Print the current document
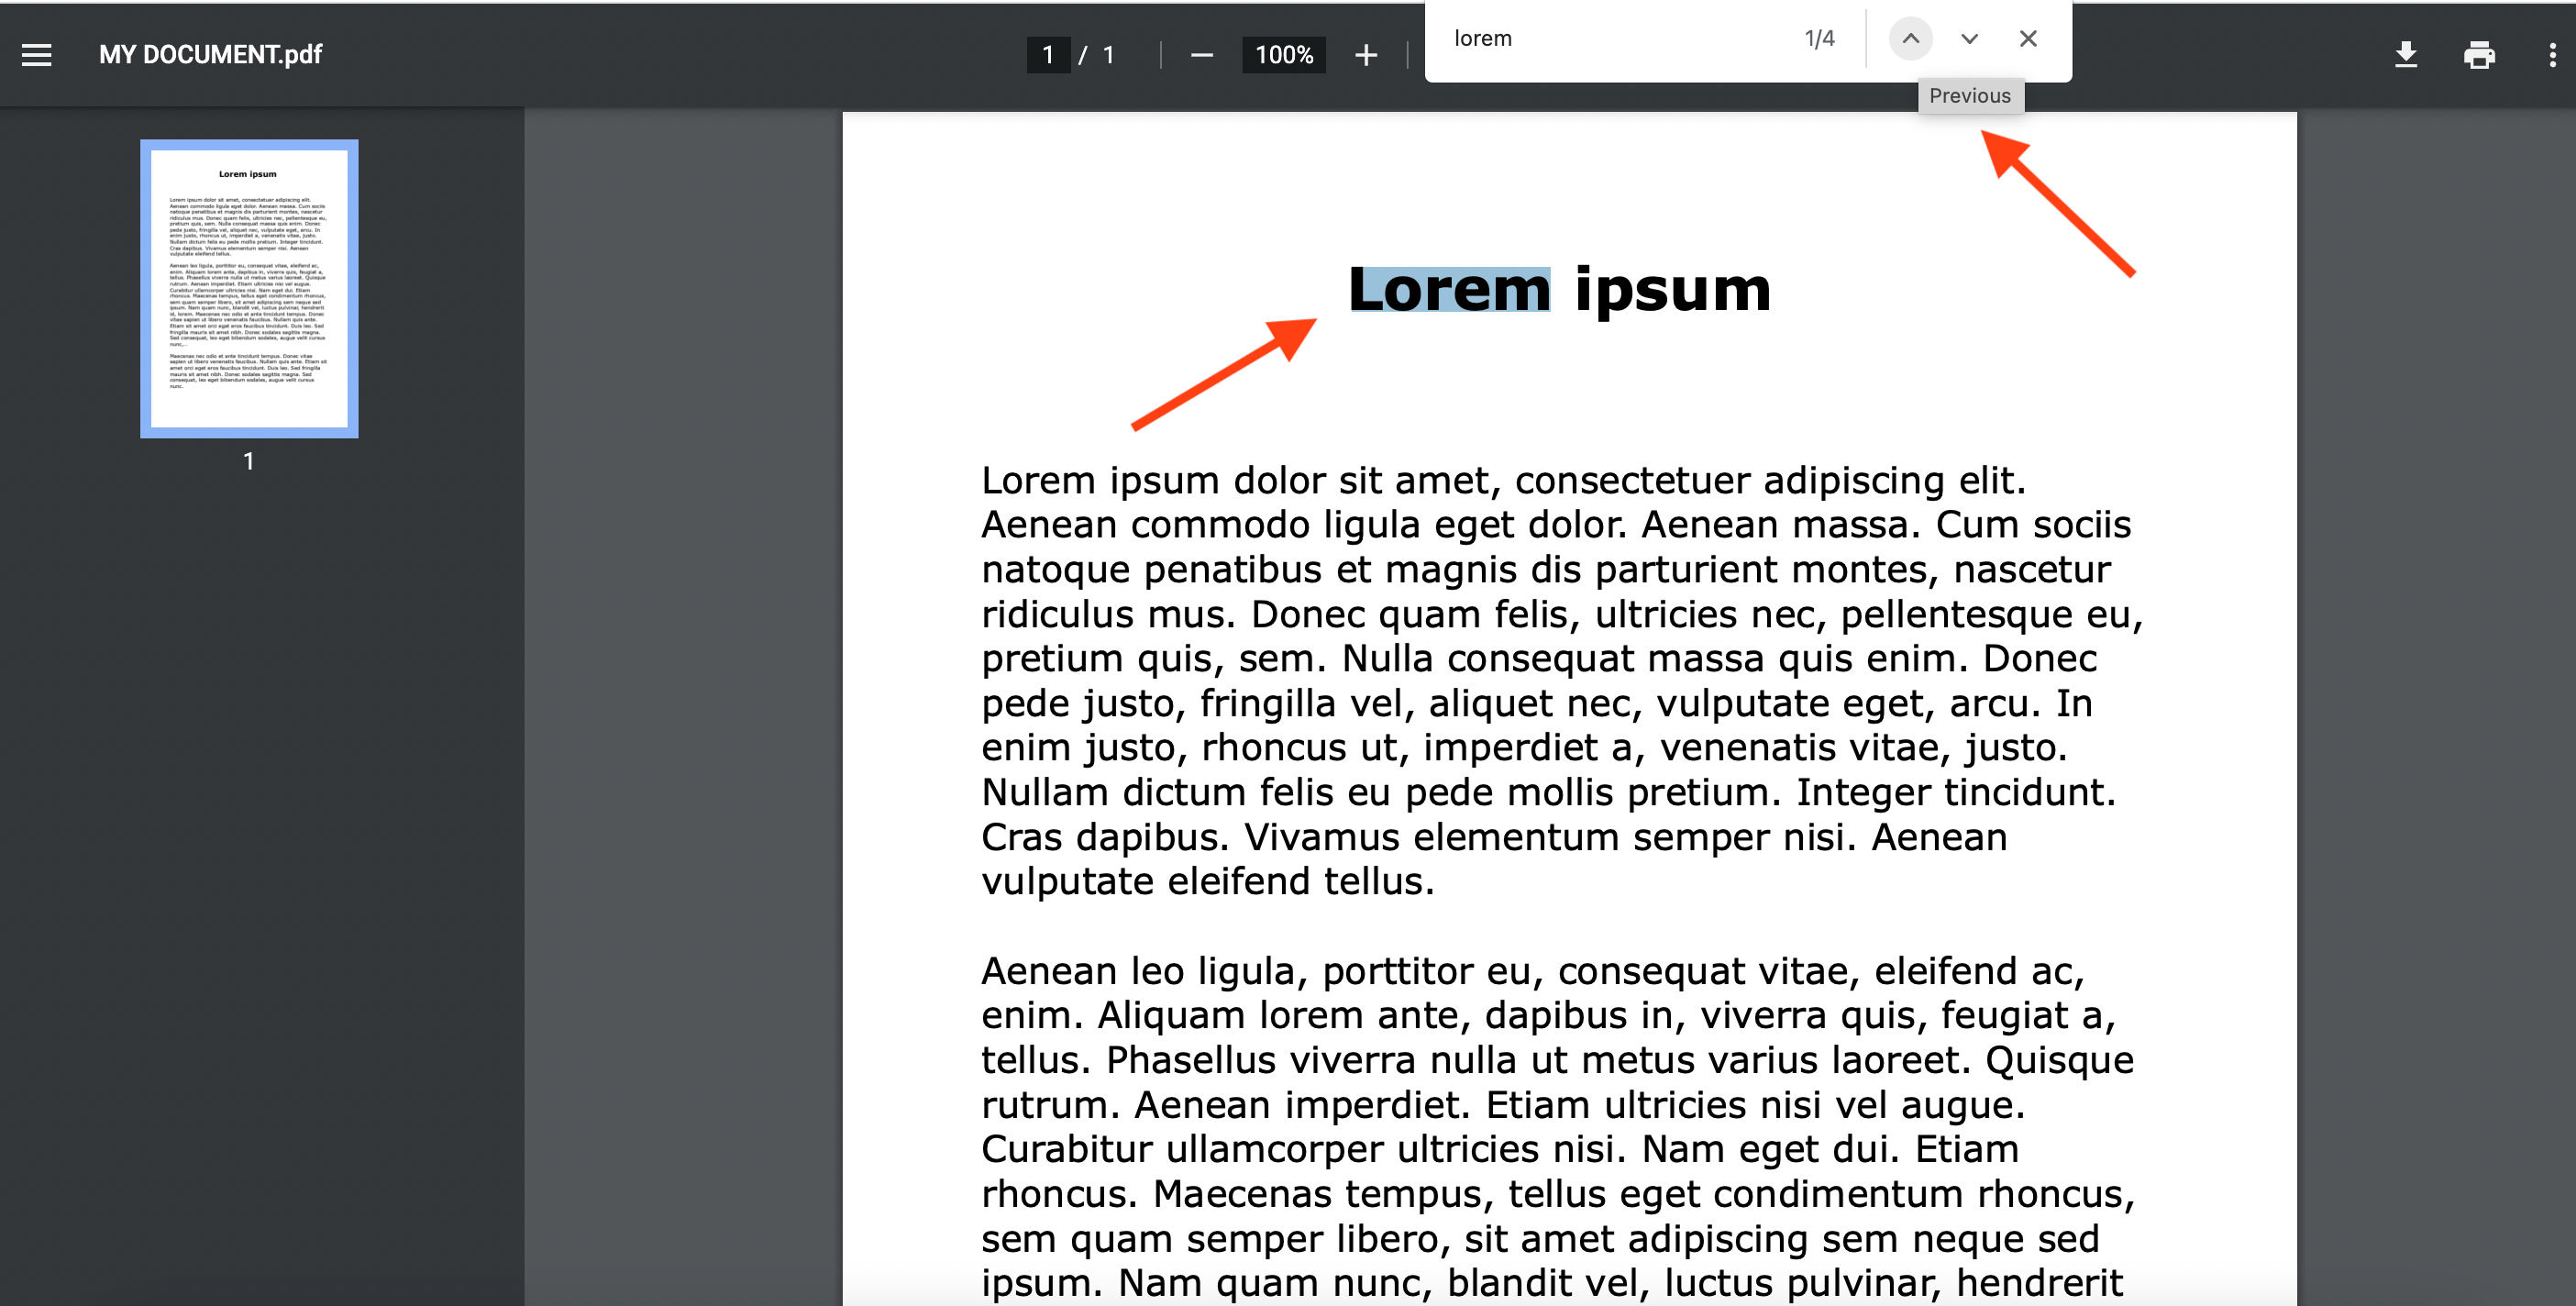Viewport: 2576px width, 1306px height. (x=2481, y=55)
